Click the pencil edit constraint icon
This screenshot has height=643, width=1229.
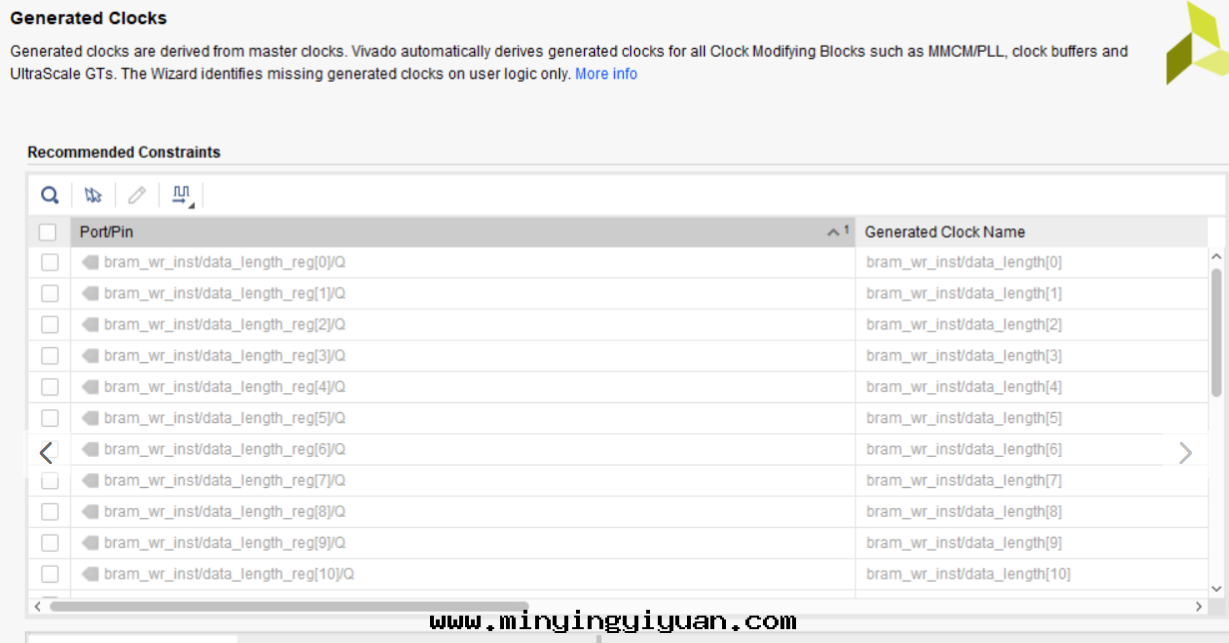point(136,195)
